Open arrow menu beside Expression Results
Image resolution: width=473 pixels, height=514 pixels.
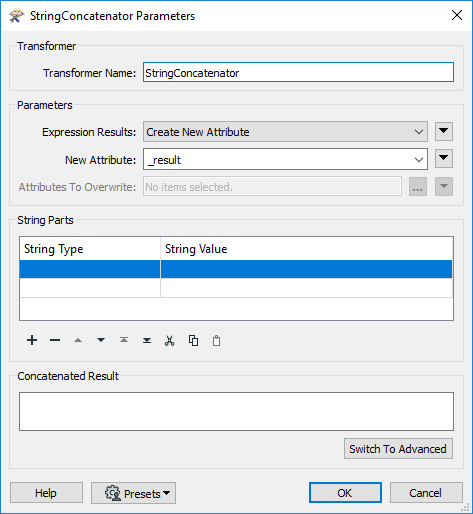[x=444, y=131]
